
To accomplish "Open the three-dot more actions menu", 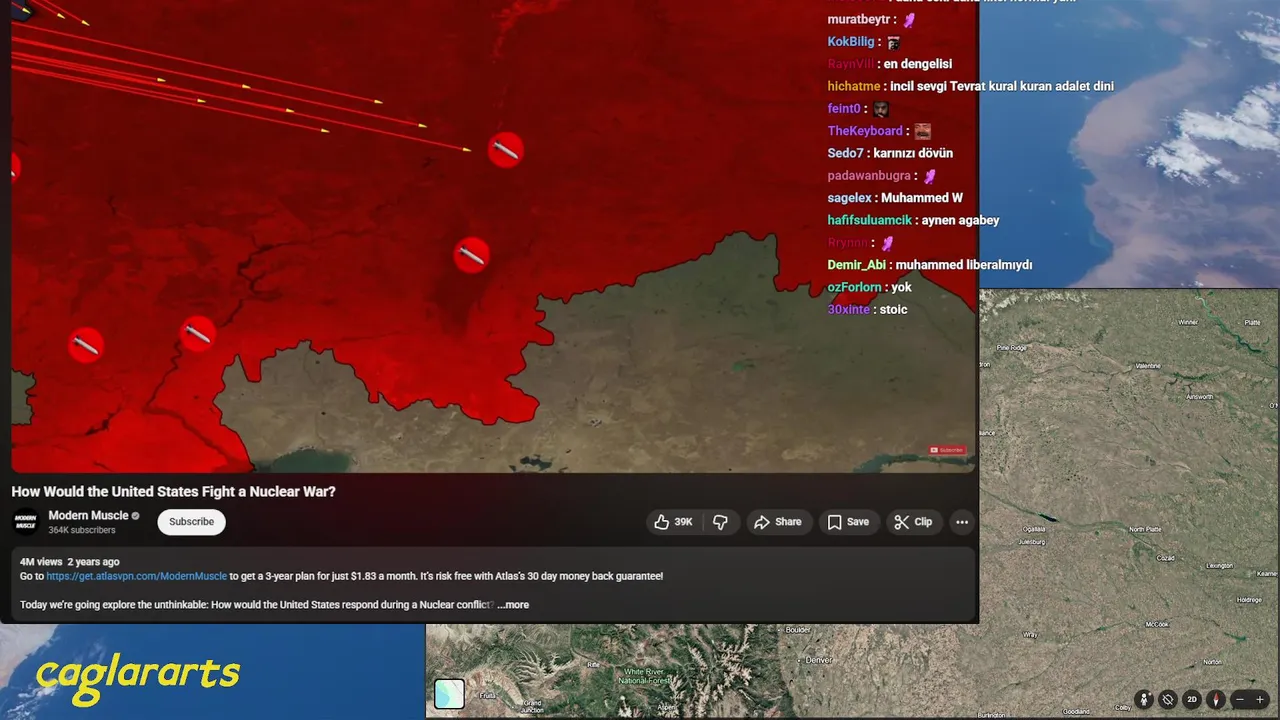I will point(962,522).
